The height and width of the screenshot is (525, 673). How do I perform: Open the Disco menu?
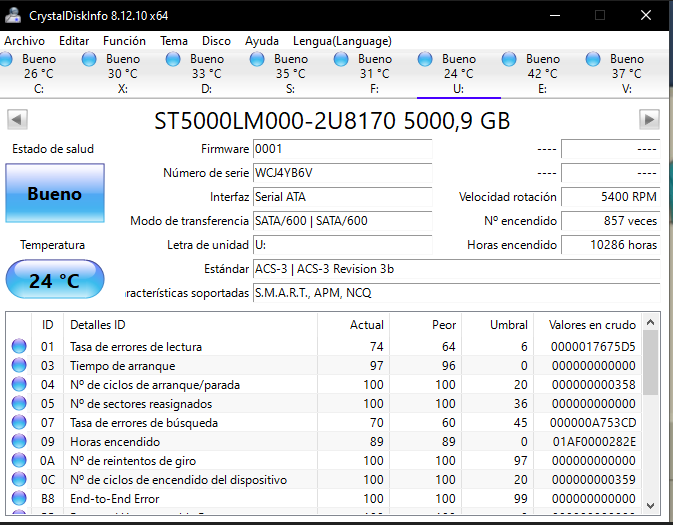[216, 41]
